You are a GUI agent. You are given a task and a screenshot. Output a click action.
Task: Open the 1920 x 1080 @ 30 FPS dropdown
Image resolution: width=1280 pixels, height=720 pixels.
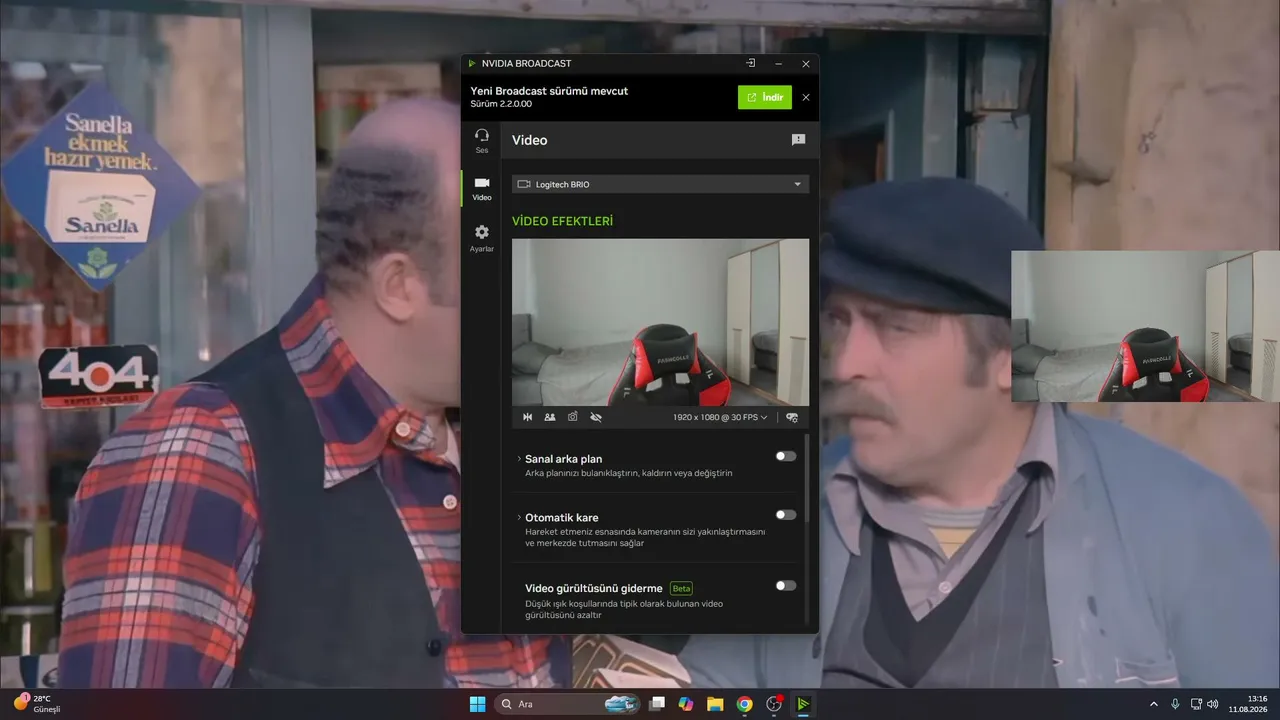pos(720,417)
